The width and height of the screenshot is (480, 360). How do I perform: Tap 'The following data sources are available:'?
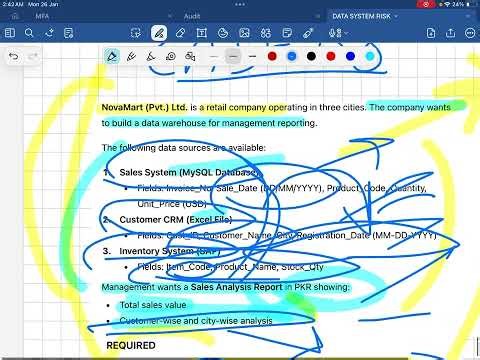pyautogui.click(x=184, y=148)
